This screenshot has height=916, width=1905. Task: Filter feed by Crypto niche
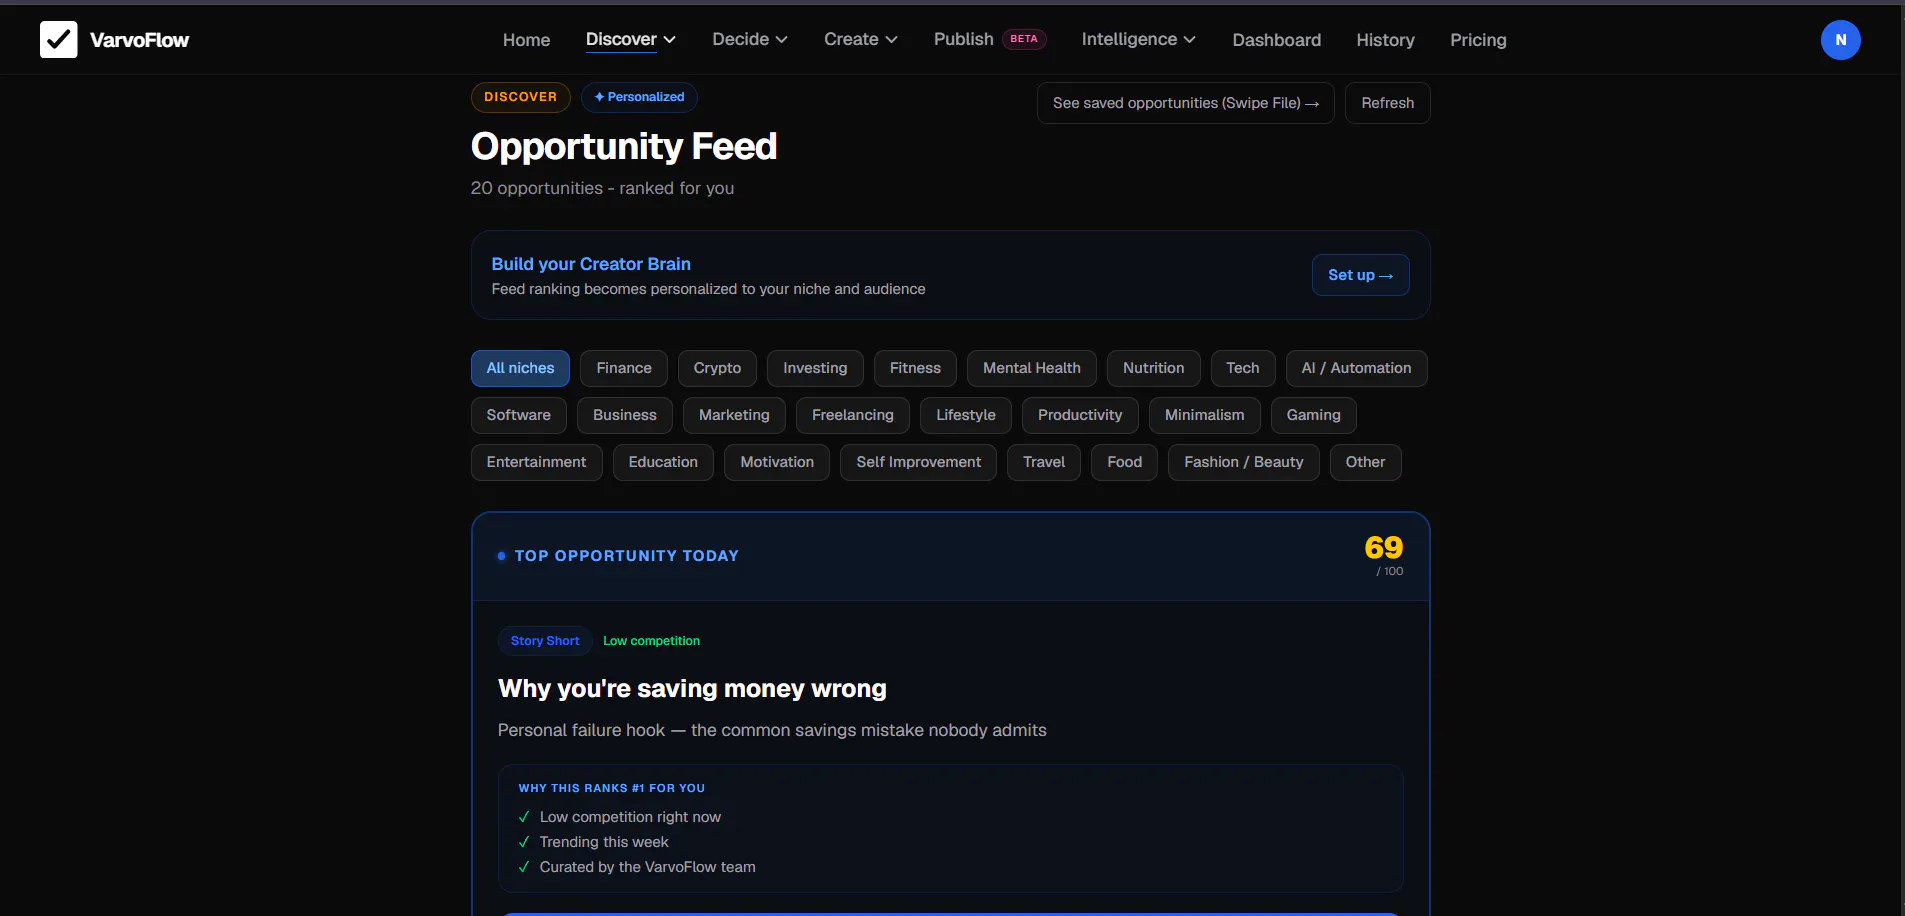pyautogui.click(x=717, y=368)
